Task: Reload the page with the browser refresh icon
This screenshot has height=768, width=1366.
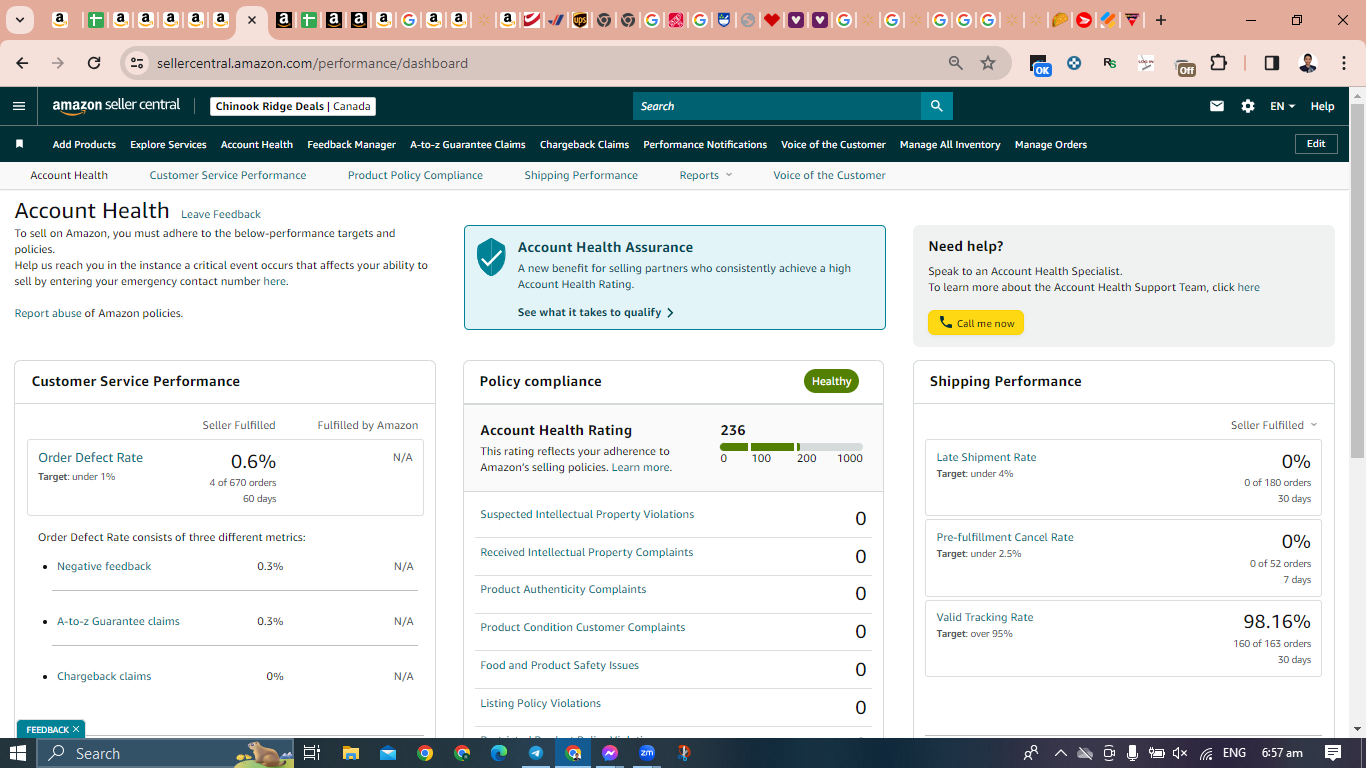Action: pos(94,63)
